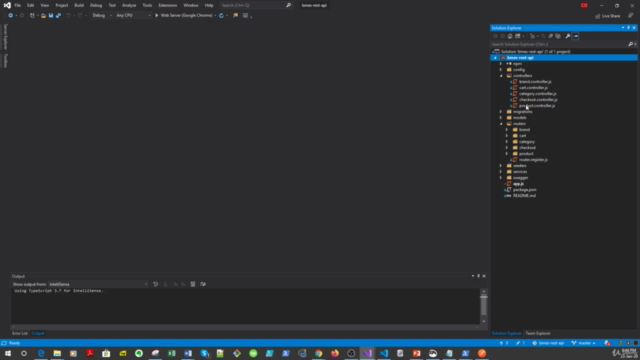Collapse the controllers folder
The height and width of the screenshot is (360, 640).
501,76
